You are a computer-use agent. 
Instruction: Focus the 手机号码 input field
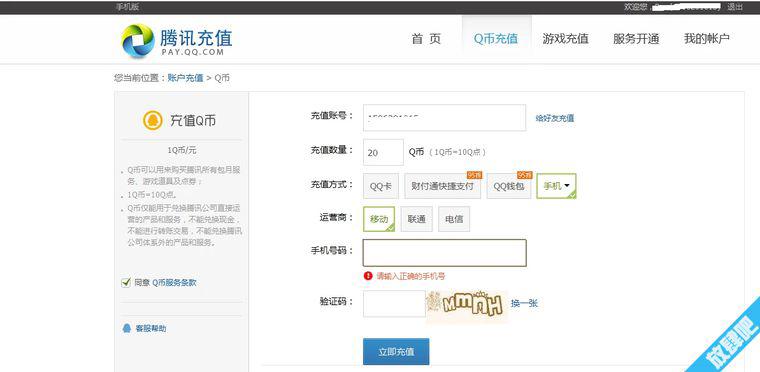coord(444,253)
